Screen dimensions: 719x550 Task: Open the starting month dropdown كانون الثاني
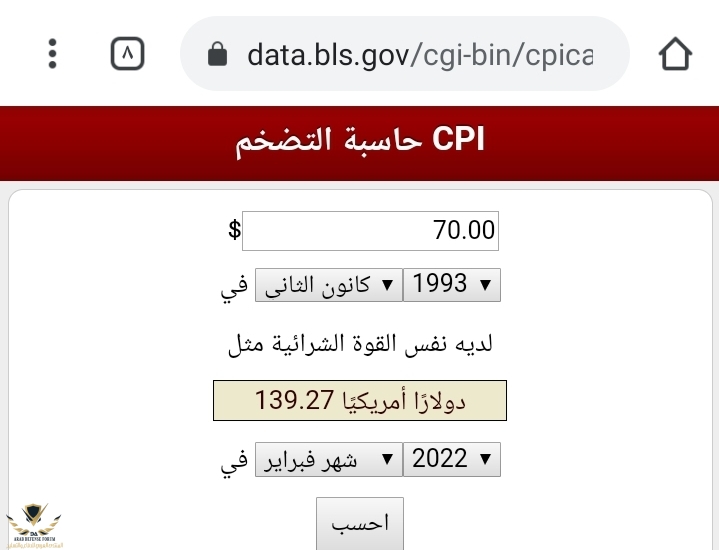click(x=328, y=285)
